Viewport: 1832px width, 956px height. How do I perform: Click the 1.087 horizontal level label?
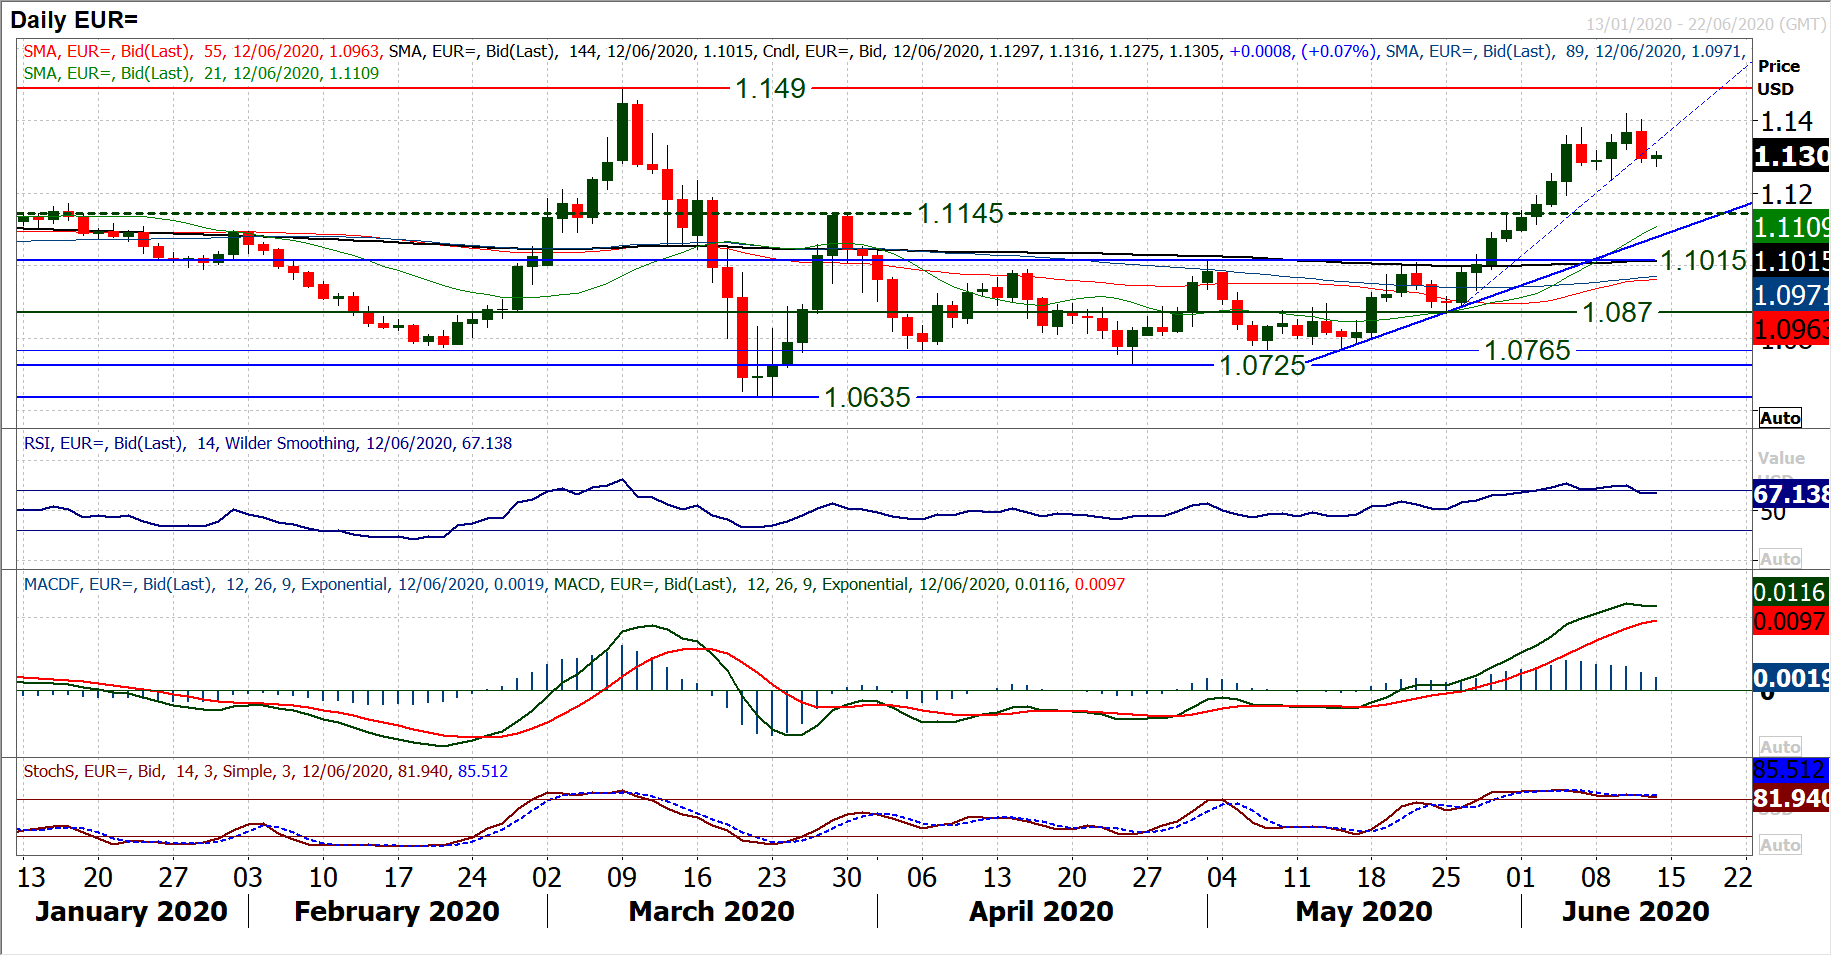[1617, 313]
